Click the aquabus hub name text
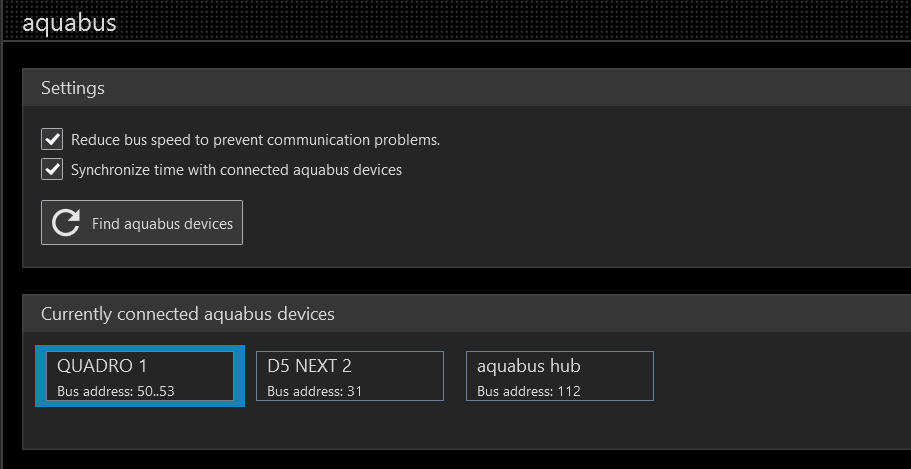Viewport: 911px width, 469px height. pos(529,366)
